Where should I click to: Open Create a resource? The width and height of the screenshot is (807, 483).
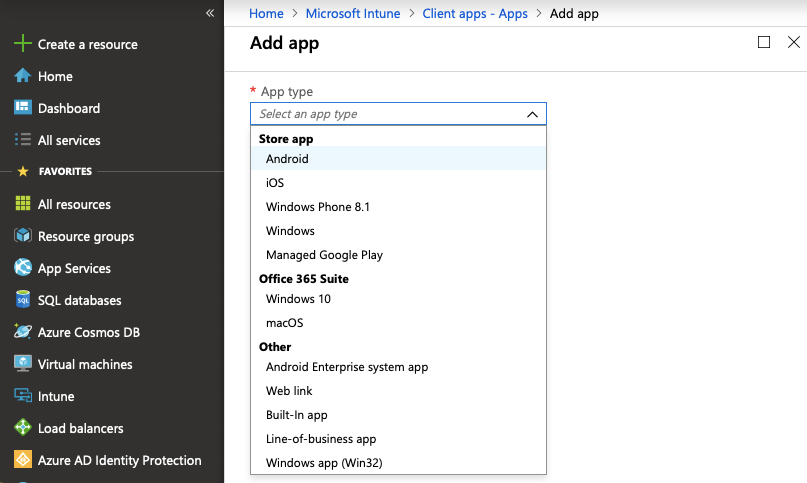[87, 44]
